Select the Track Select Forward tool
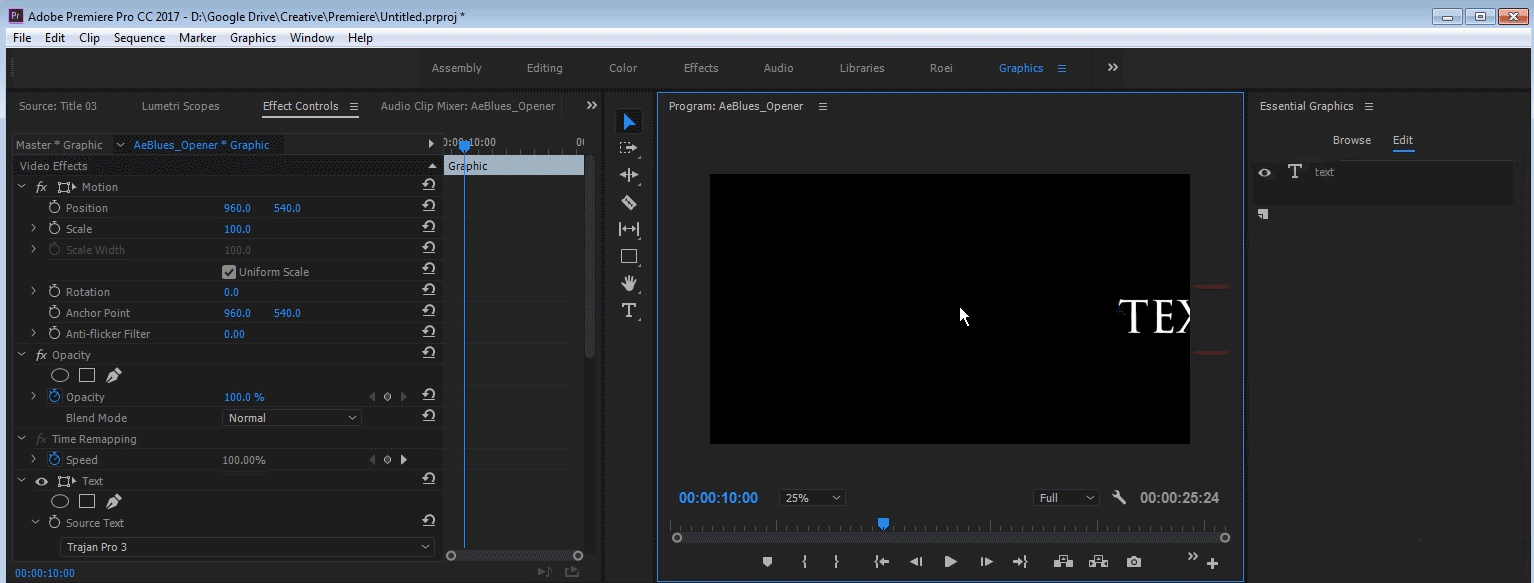 (629, 148)
